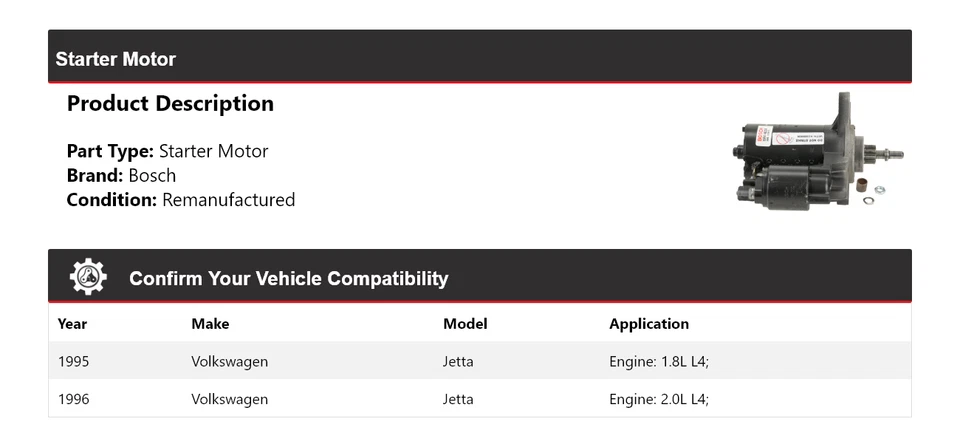This screenshot has height=447, width=960.
Task: Click the Starter Motor header title
Action: pyautogui.click(x=116, y=59)
